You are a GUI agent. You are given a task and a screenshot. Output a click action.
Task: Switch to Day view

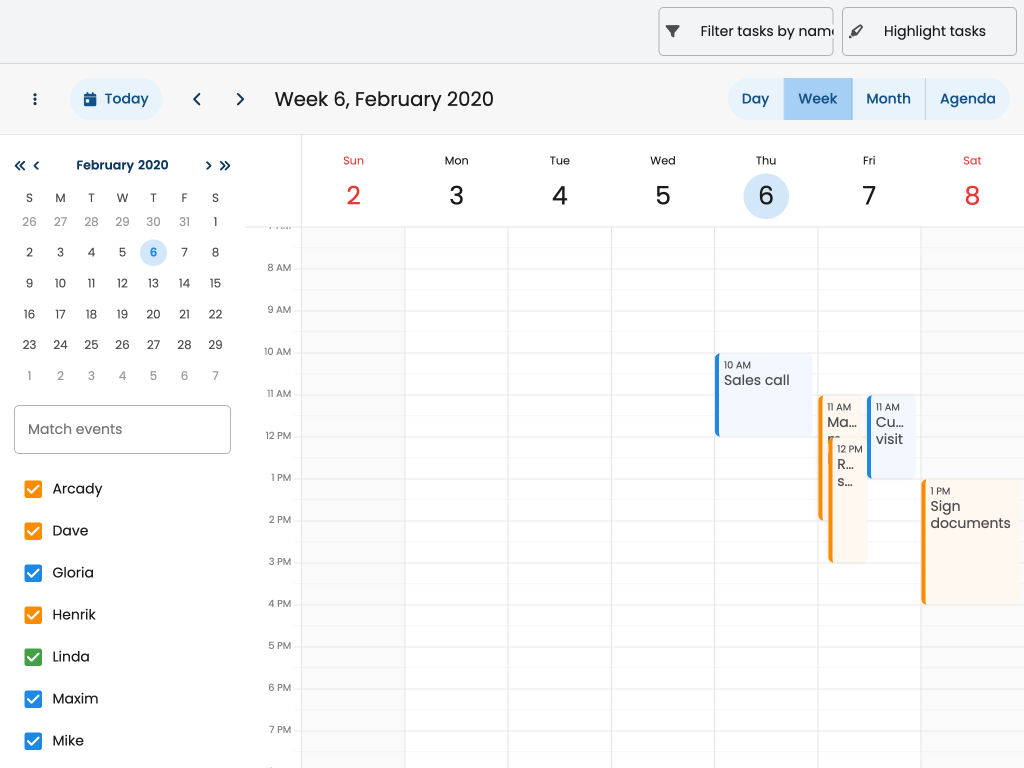pyautogui.click(x=755, y=99)
